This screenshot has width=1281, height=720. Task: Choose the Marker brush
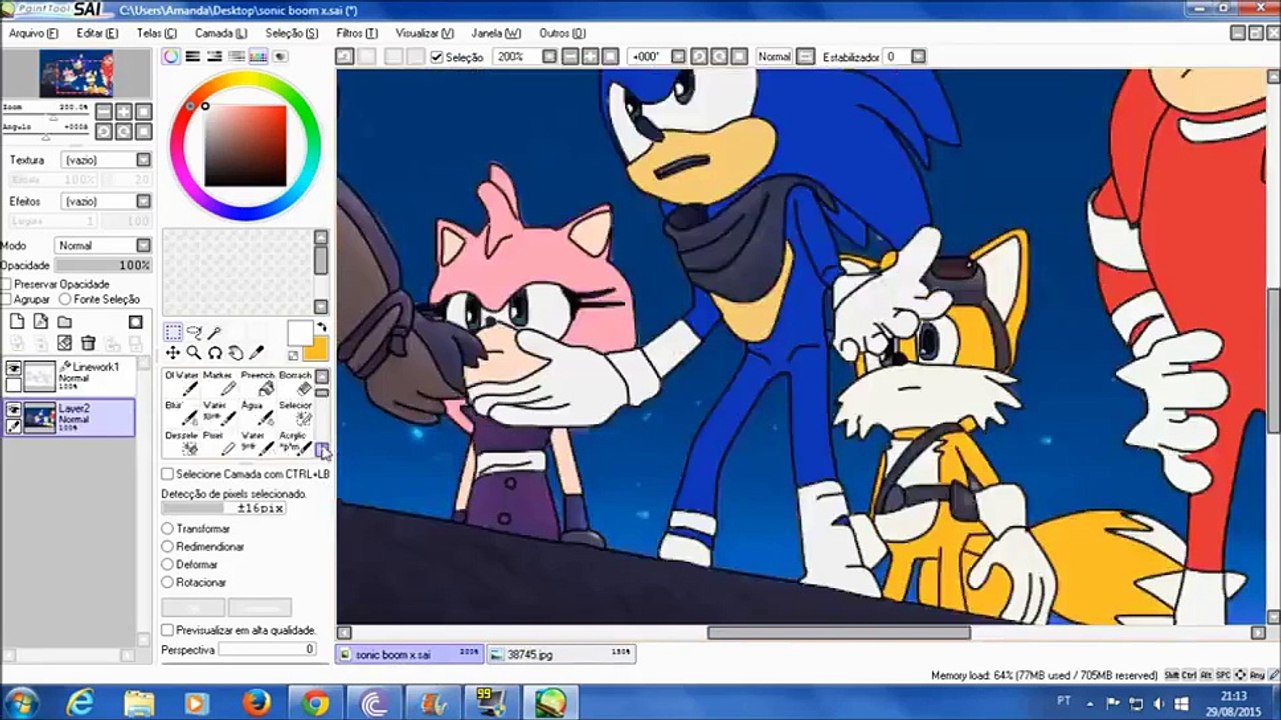point(219,384)
